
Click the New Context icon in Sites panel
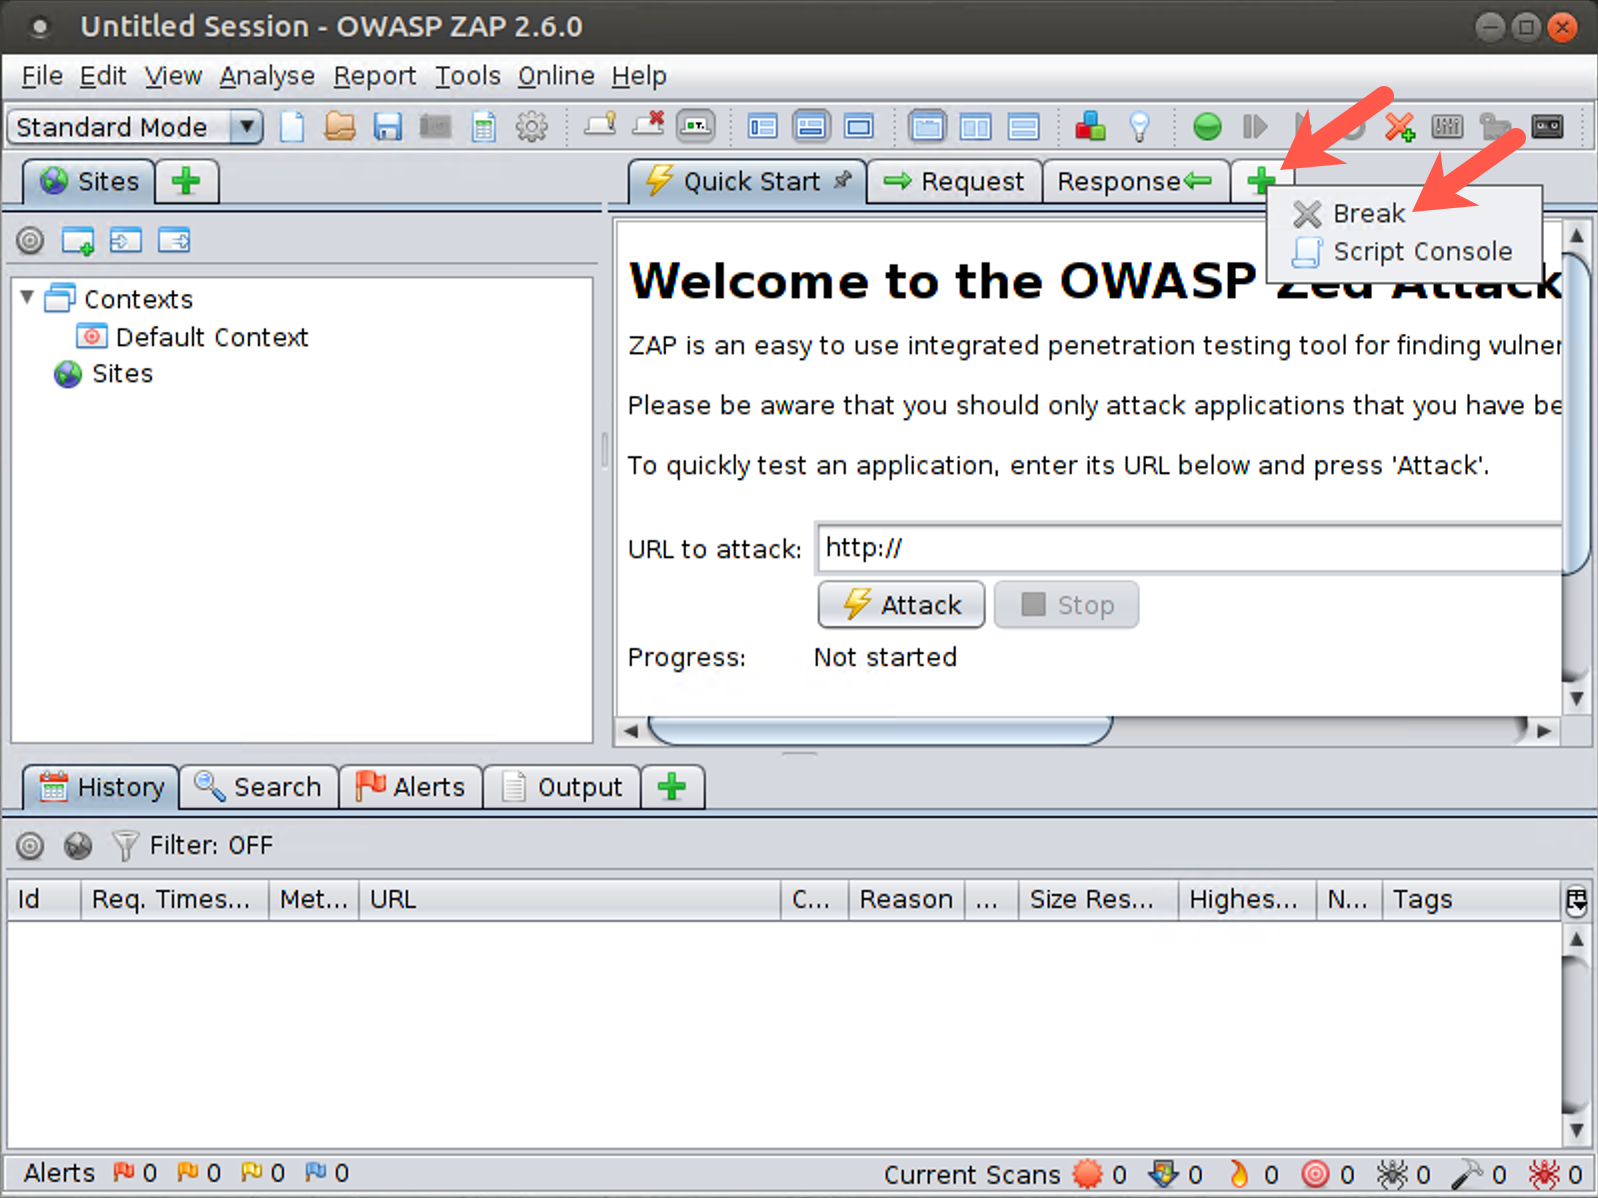pyautogui.click(x=78, y=241)
